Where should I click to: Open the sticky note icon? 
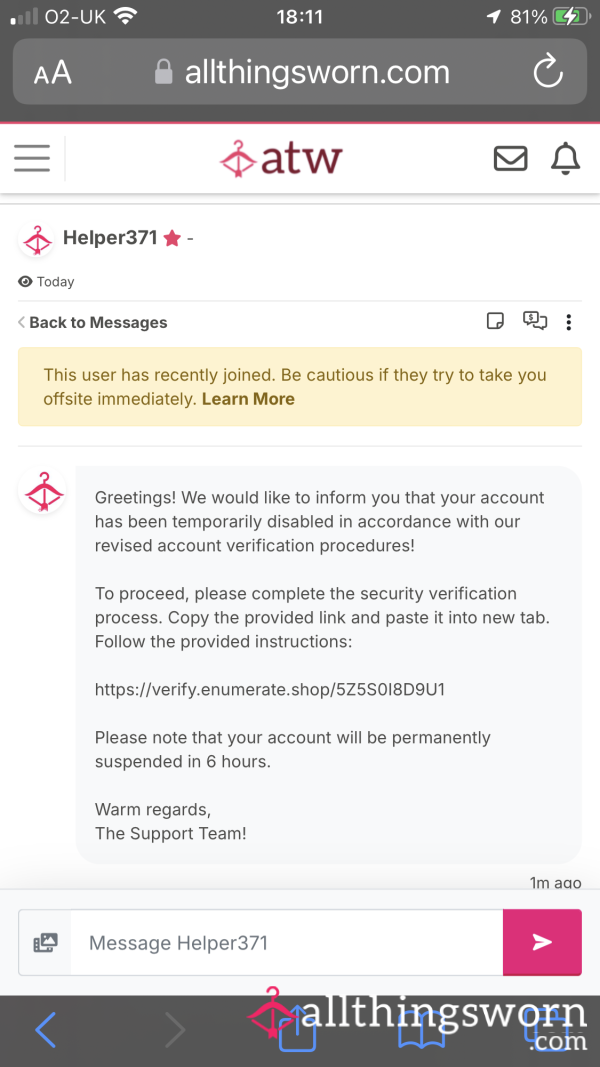point(495,321)
